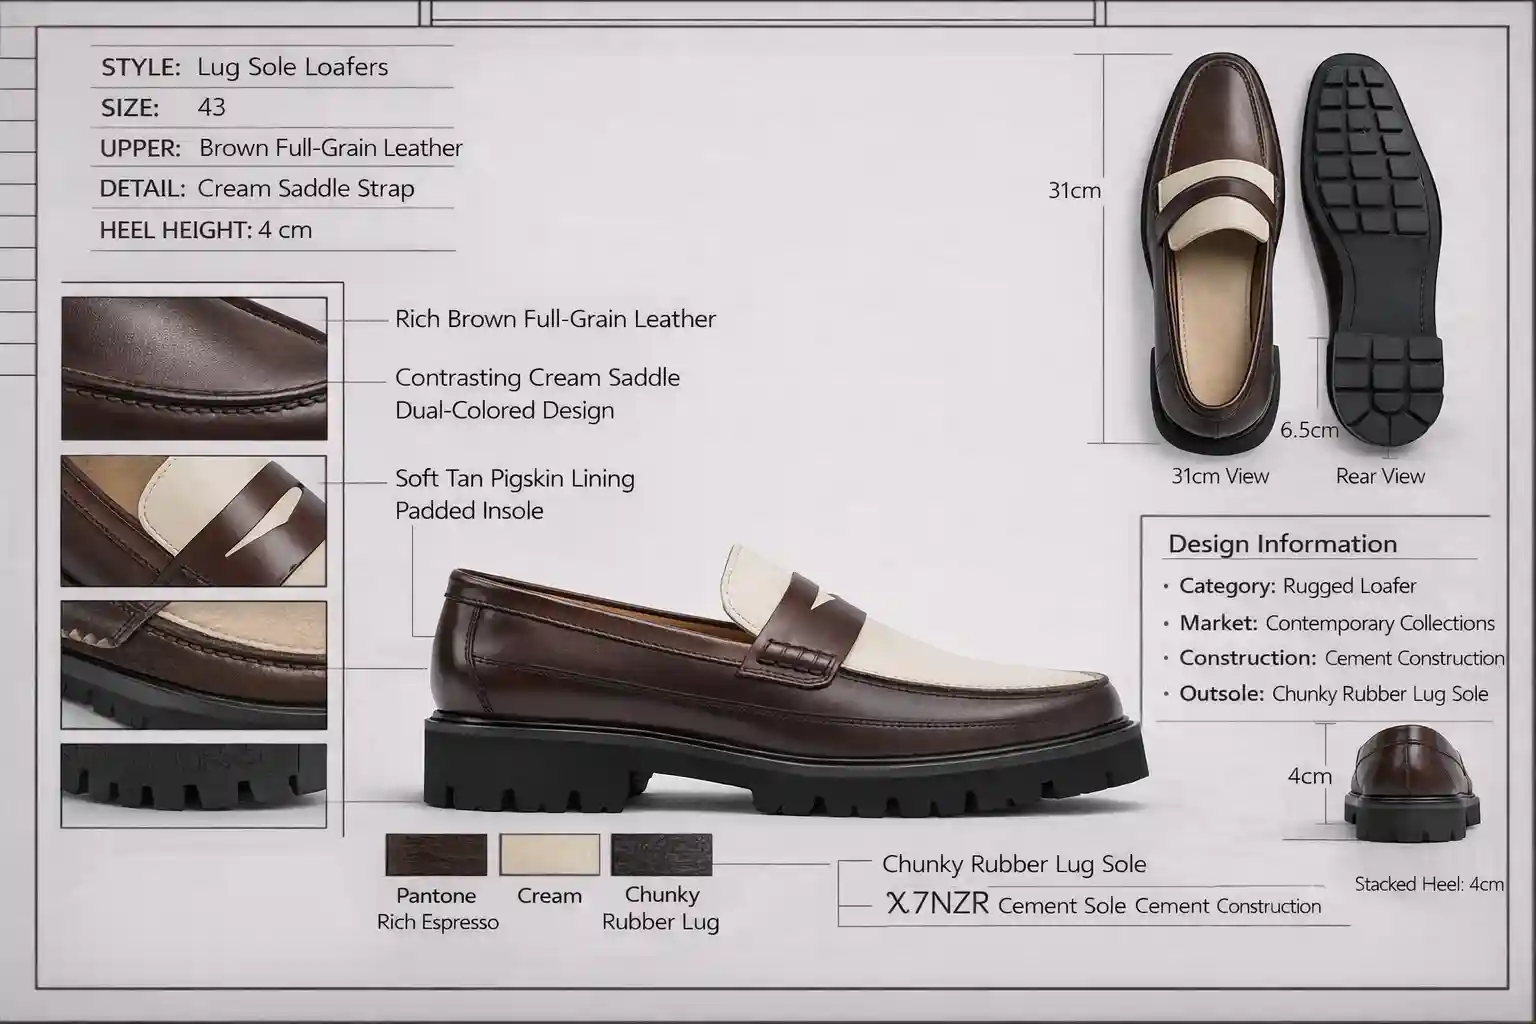Screen dimensions: 1536x1024
Task: Open the tan lining close-up thumbnail
Action: click(x=194, y=665)
